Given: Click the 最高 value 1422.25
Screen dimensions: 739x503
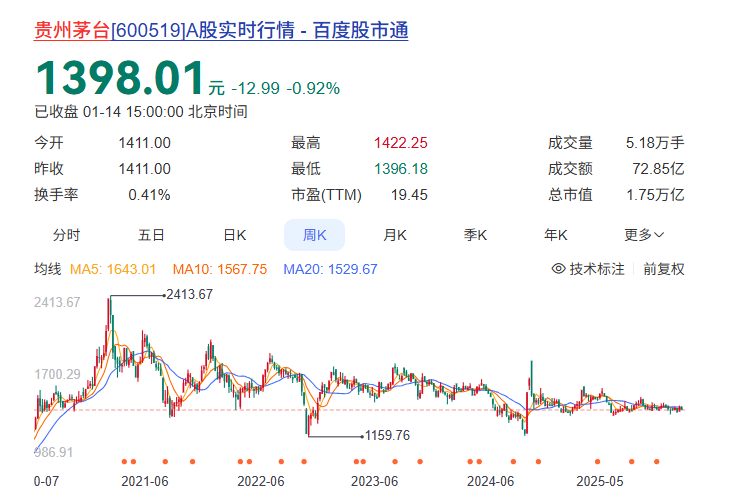Looking at the screenshot, I should tap(401, 143).
